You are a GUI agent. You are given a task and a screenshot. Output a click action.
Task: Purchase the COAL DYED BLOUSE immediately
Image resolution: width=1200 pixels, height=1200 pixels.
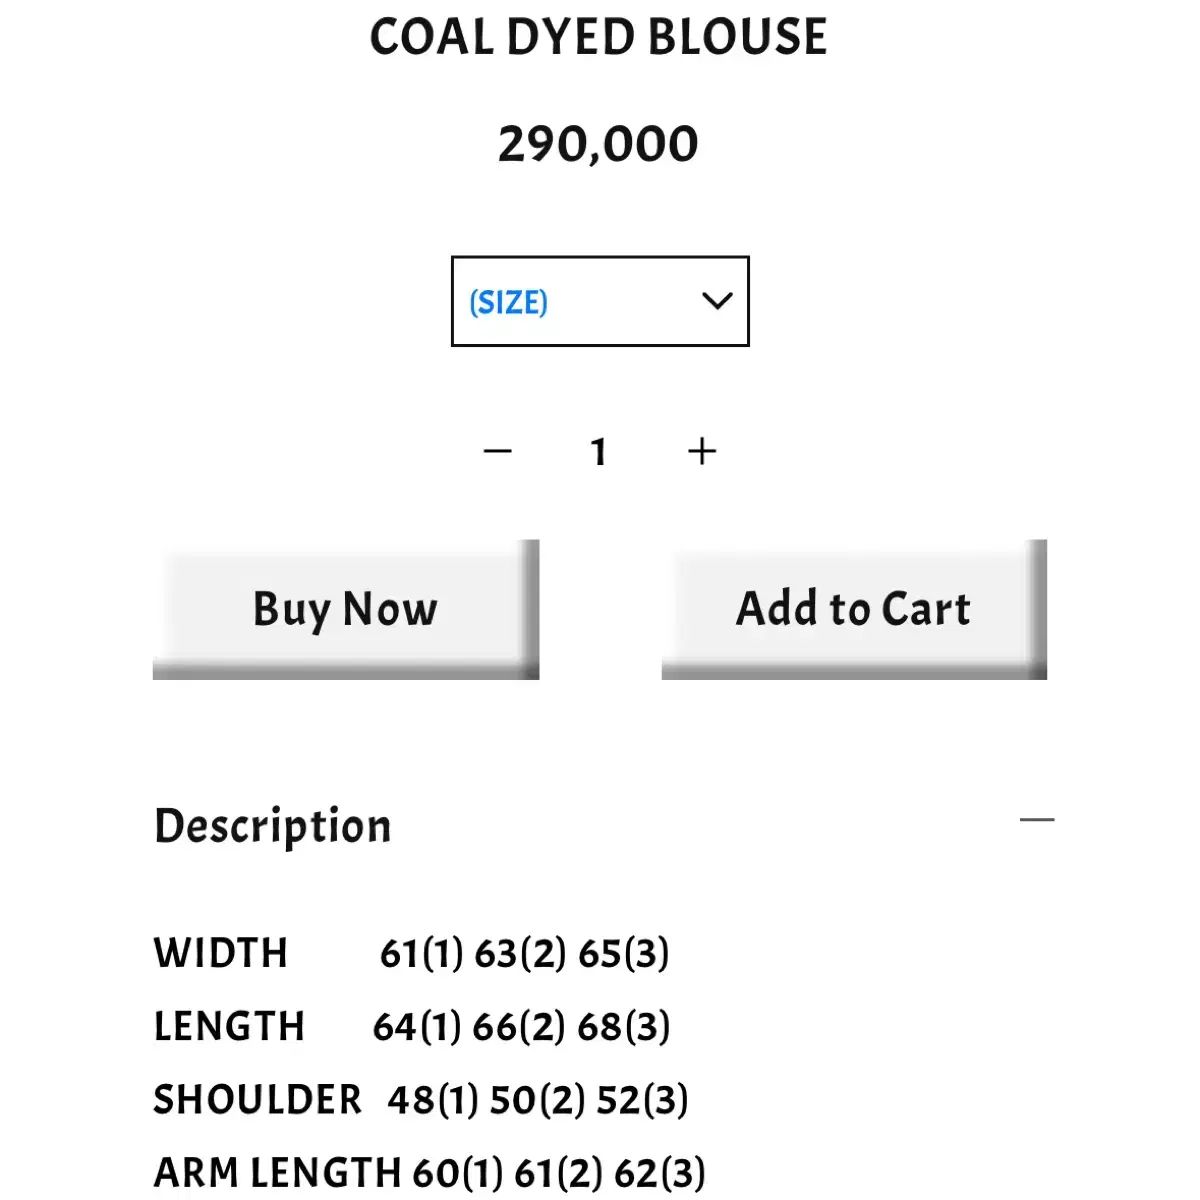click(346, 608)
